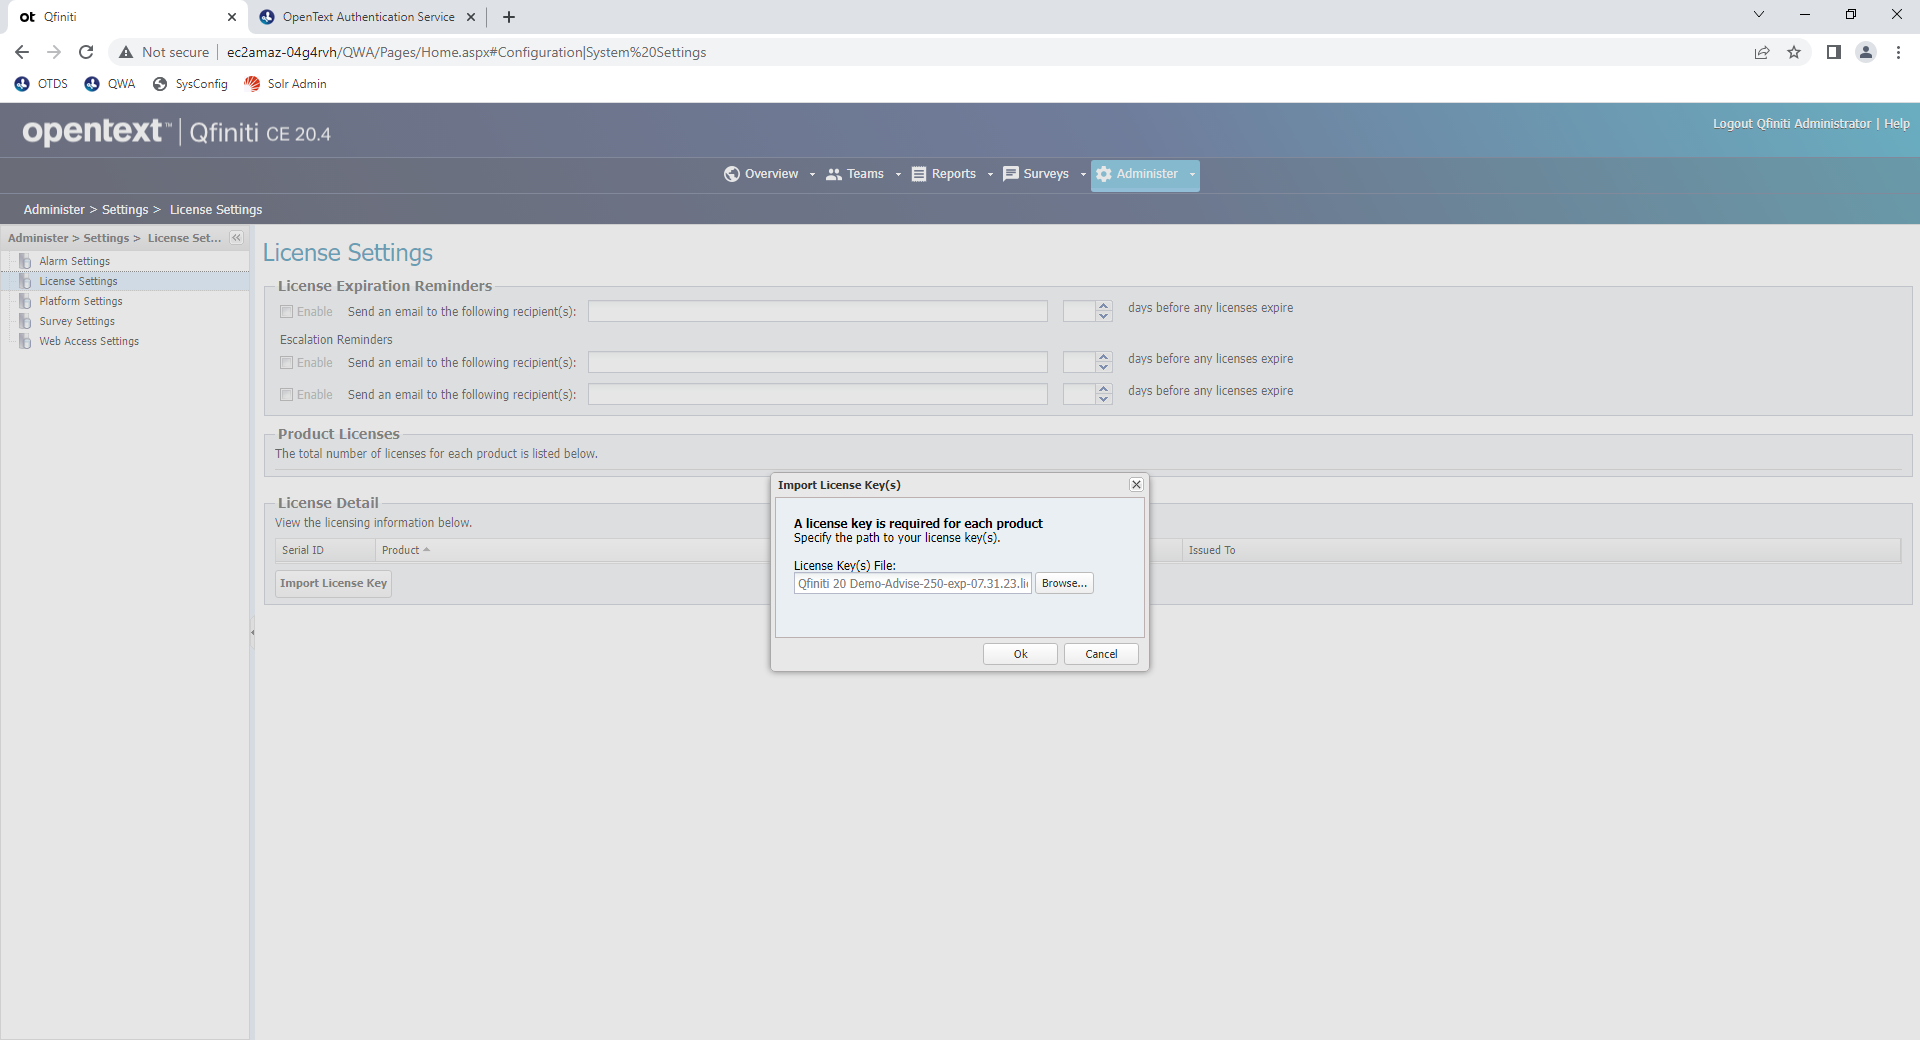Open the Reports section icon
The height and width of the screenshot is (1040, 1920).
[920, 174]
